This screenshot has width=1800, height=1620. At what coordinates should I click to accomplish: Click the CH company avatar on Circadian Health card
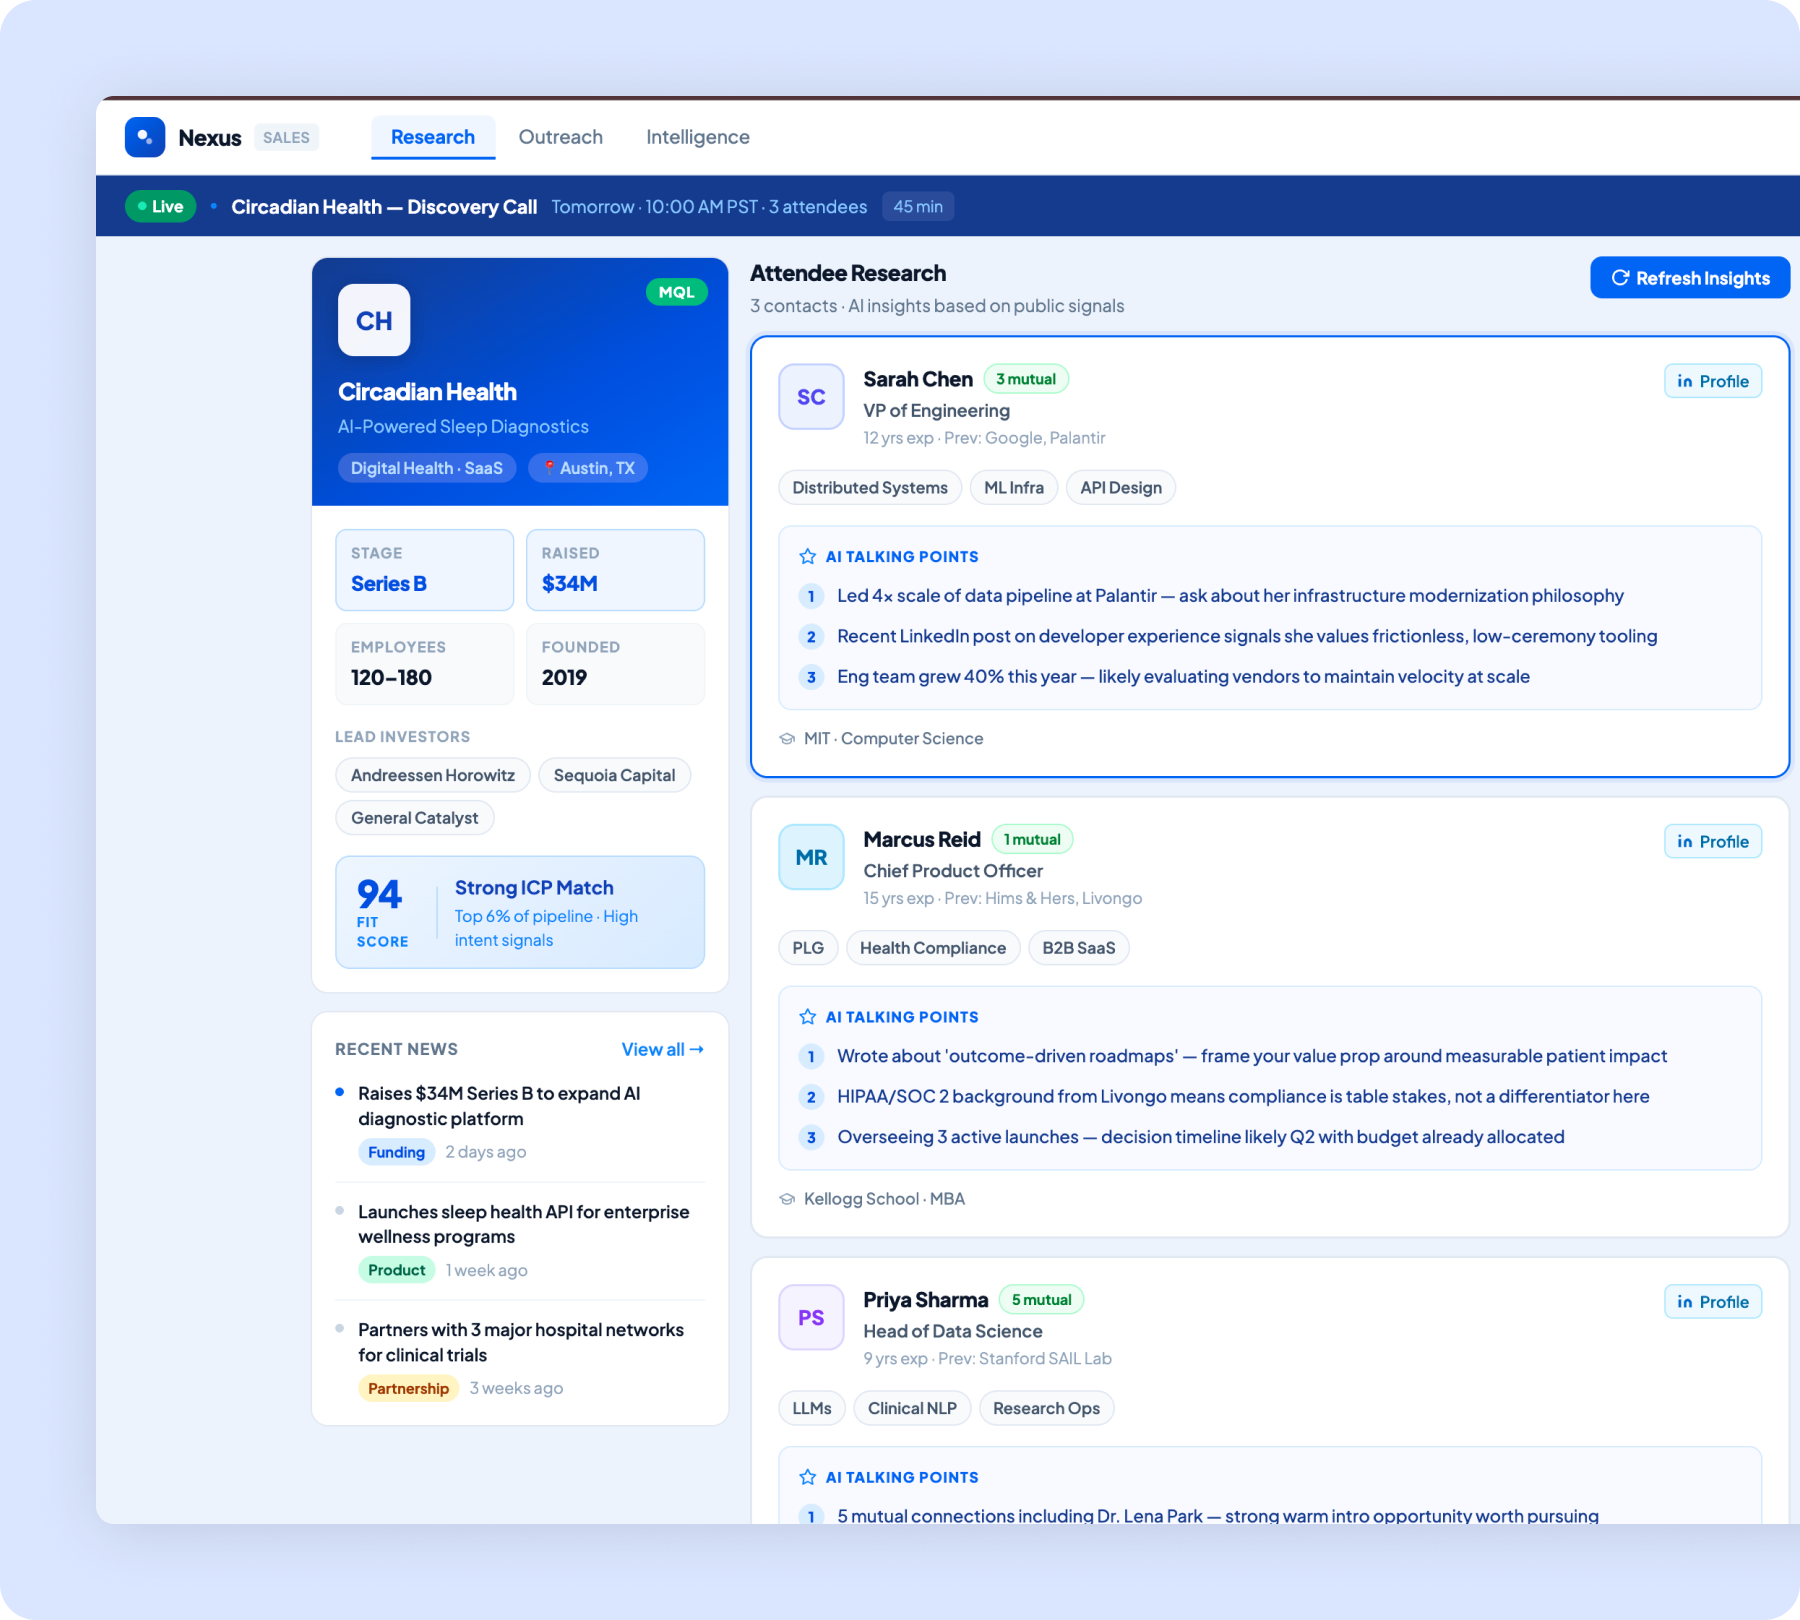373,320
